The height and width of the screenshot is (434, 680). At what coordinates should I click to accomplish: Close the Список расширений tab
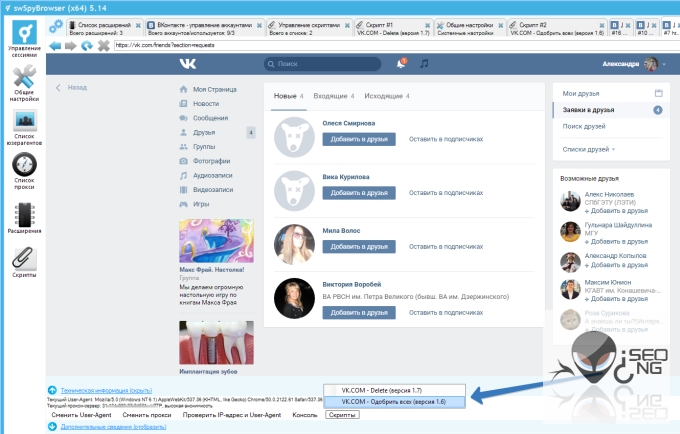coord(138,26)
